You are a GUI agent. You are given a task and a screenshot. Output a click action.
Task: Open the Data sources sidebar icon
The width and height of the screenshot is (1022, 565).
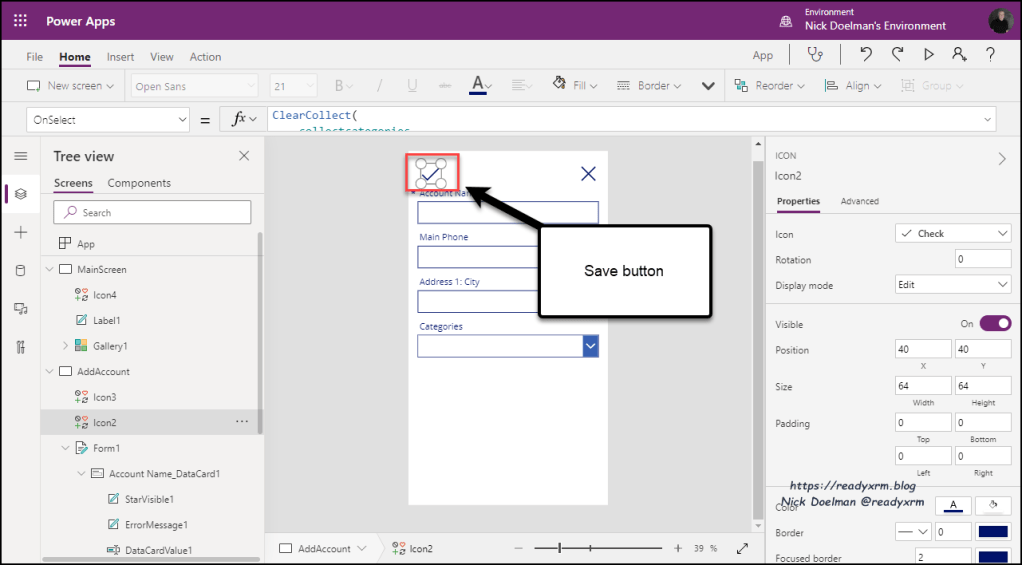[x=20, y=270]
